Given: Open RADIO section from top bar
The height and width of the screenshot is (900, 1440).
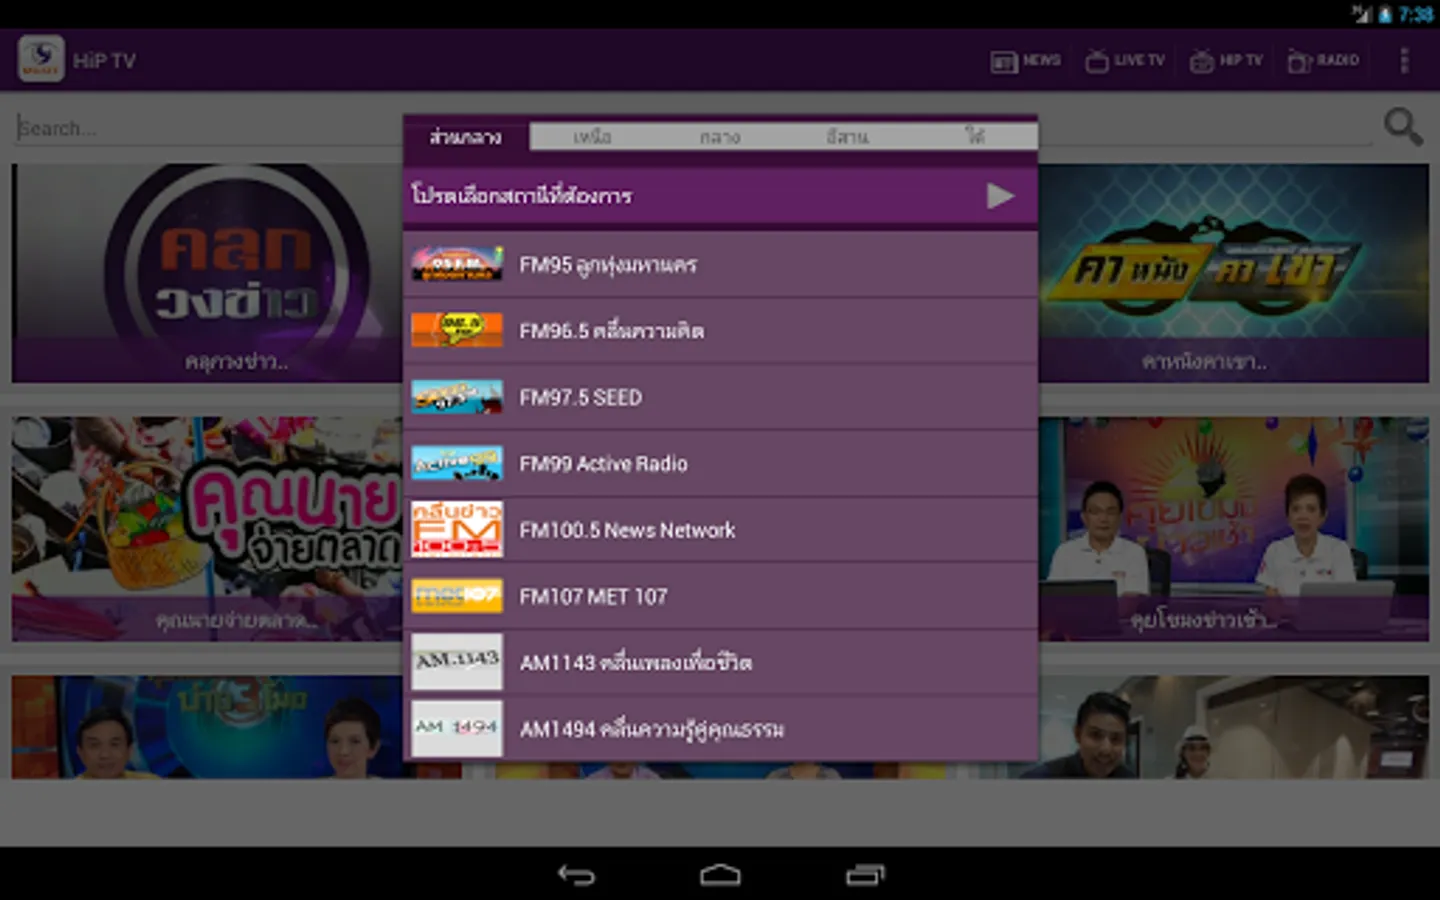Looking at the screenshot, I should coord(1323,61).
